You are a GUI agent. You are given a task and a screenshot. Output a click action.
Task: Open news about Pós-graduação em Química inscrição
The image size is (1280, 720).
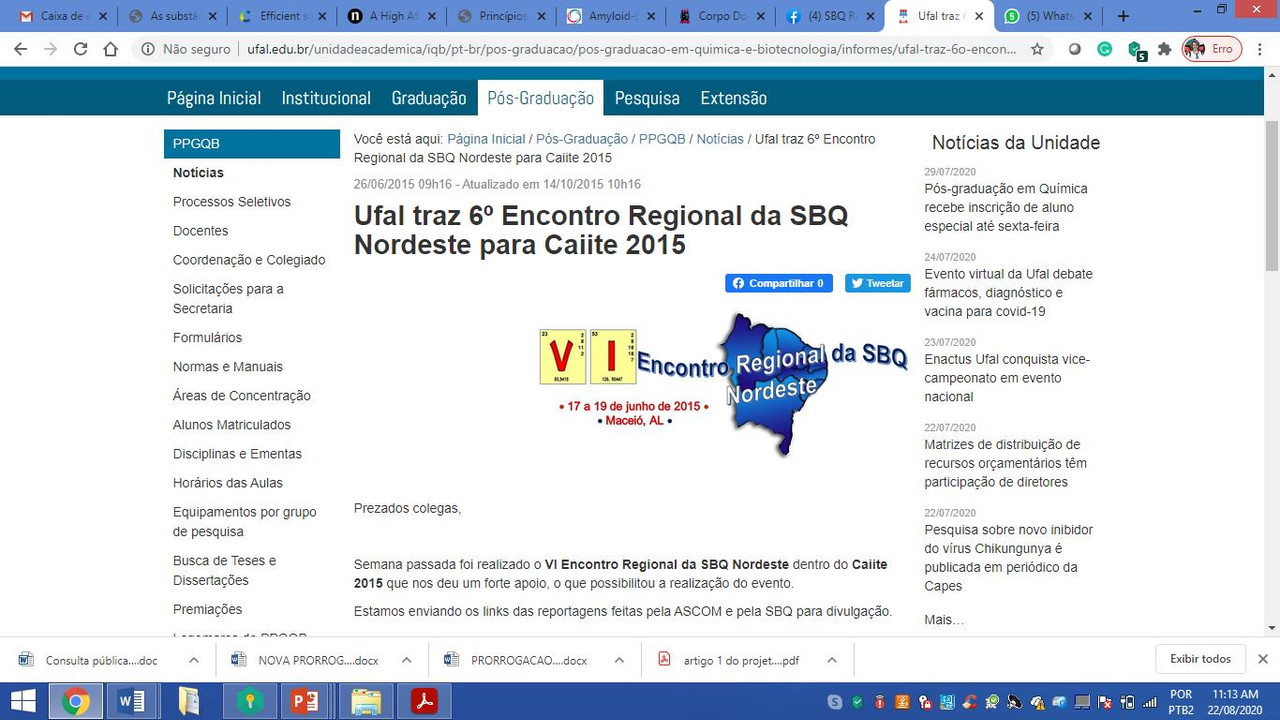1006,207
